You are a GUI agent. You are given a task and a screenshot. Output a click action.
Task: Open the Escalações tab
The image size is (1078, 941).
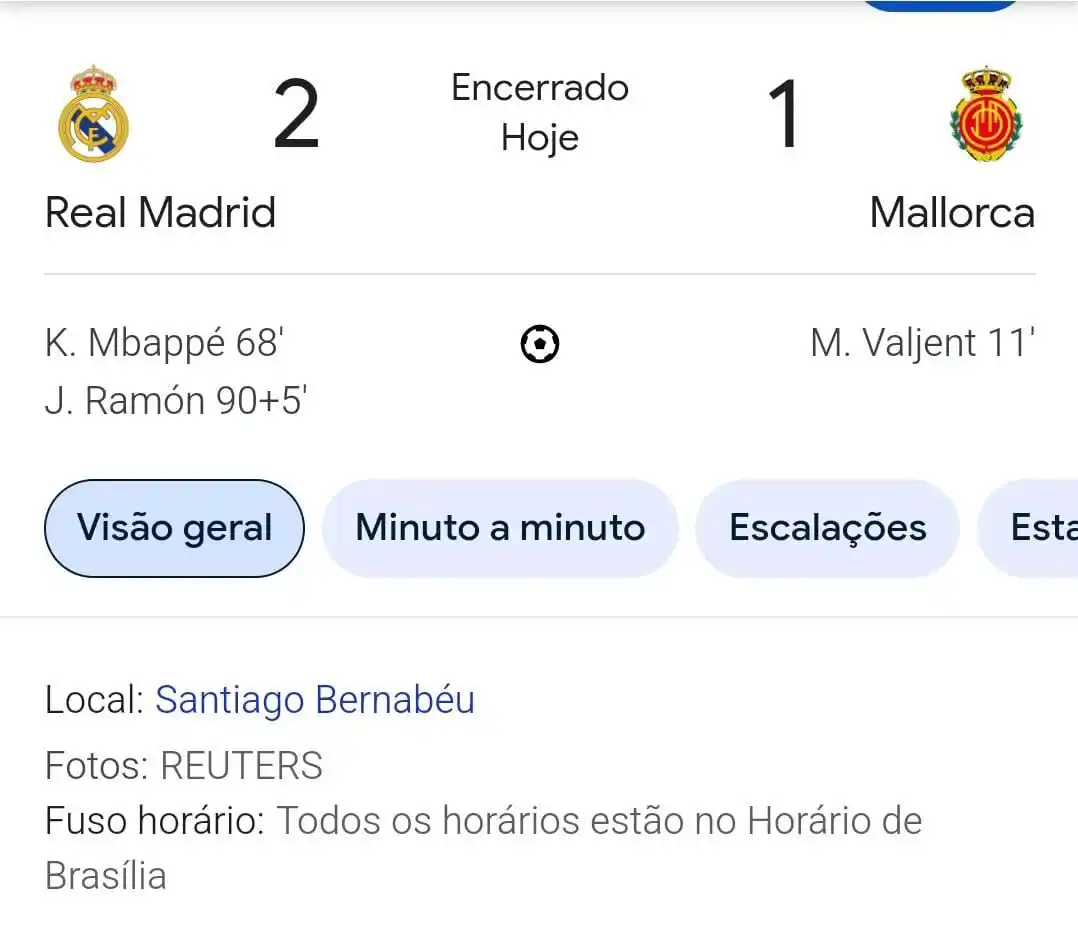828,528
